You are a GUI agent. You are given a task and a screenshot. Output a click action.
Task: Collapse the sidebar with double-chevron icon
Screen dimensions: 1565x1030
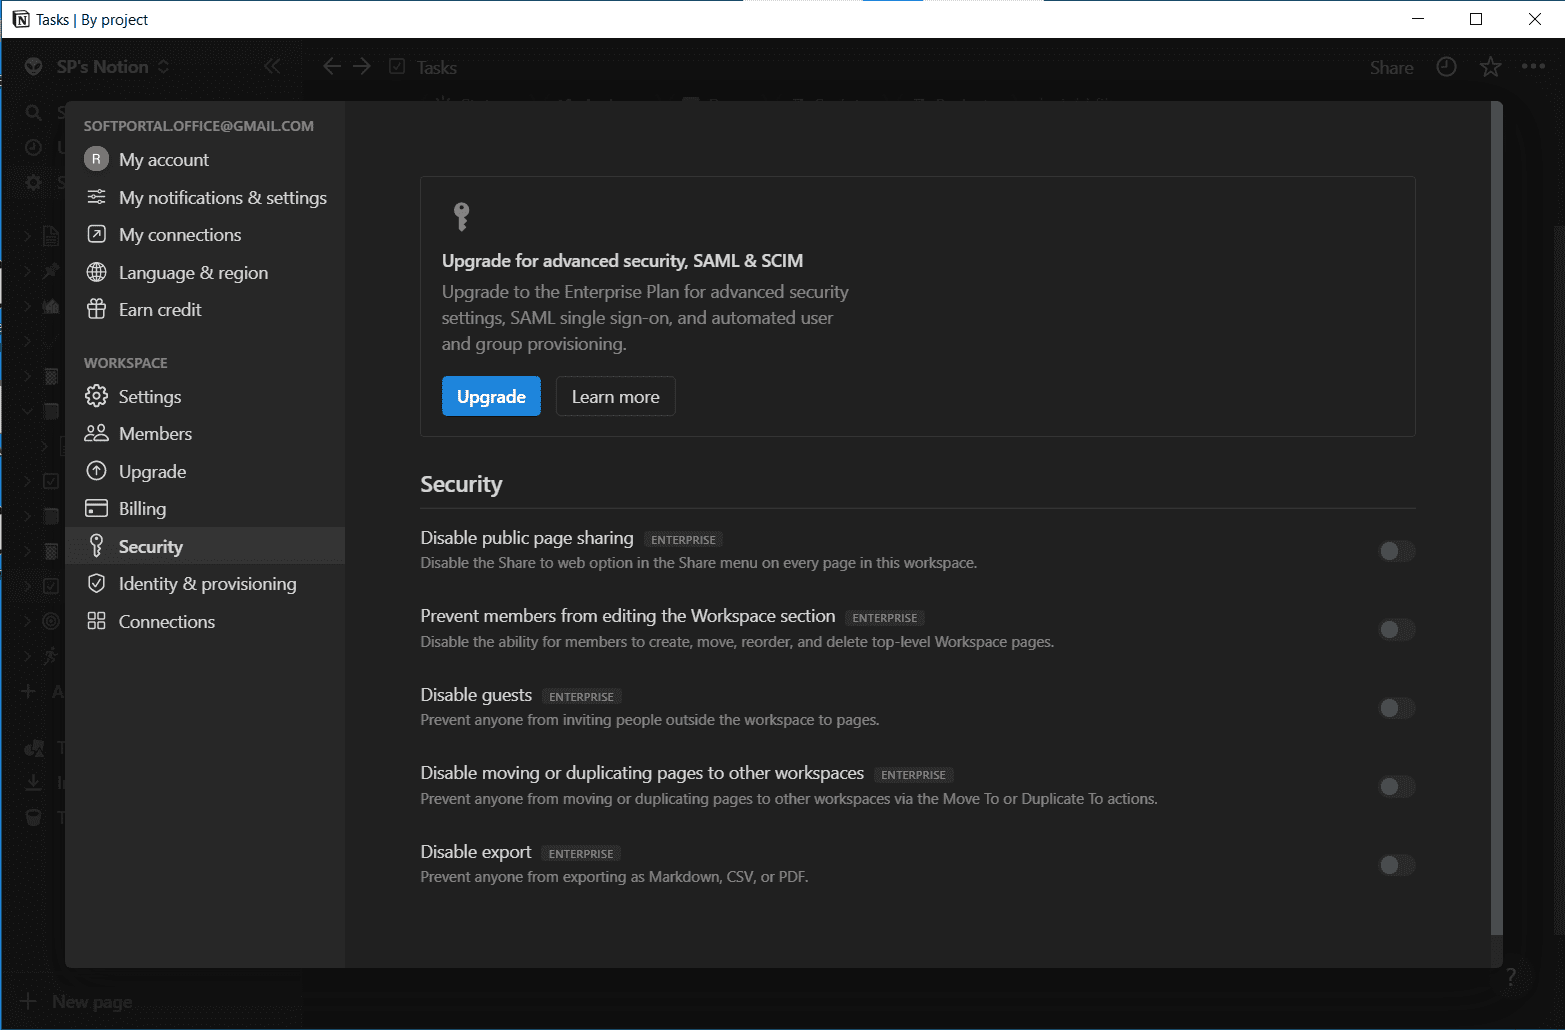(x=272, y=67)
